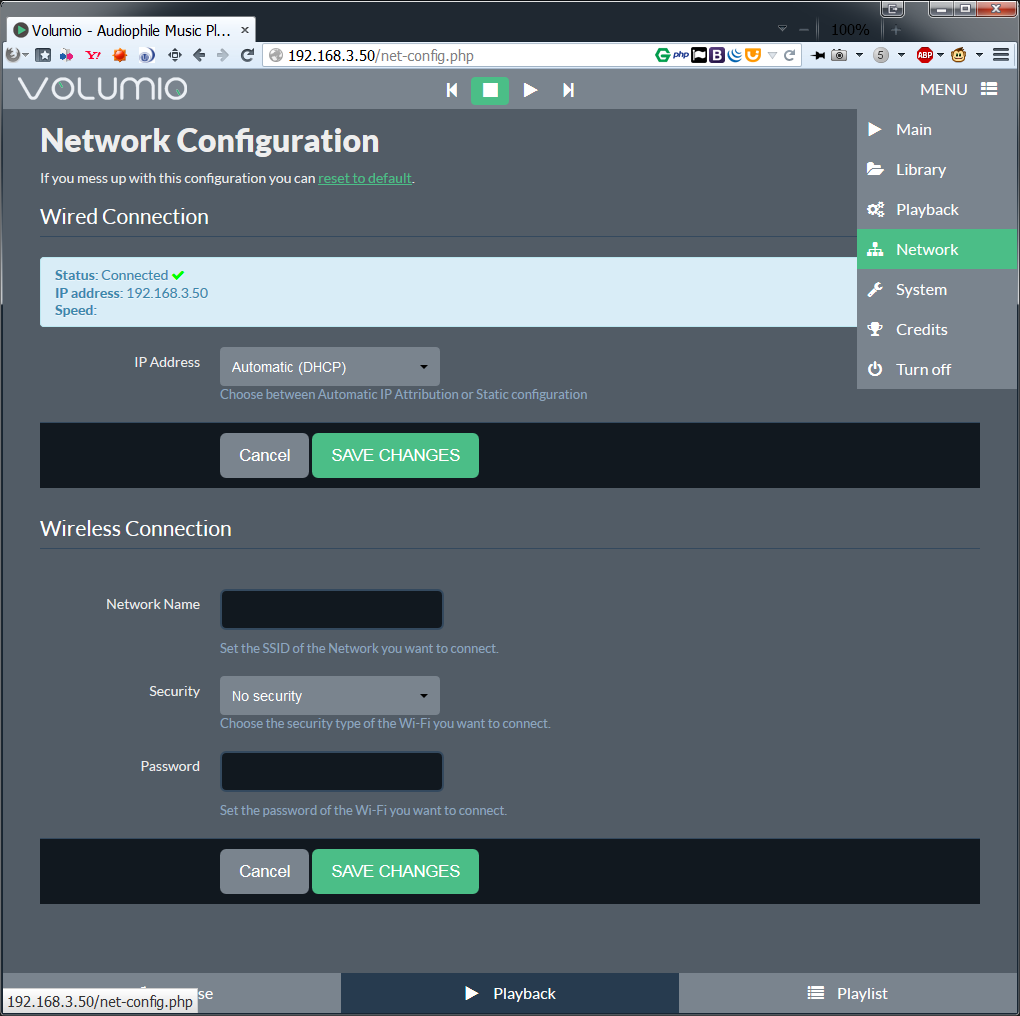View Credits from the menu

point(937,329)
